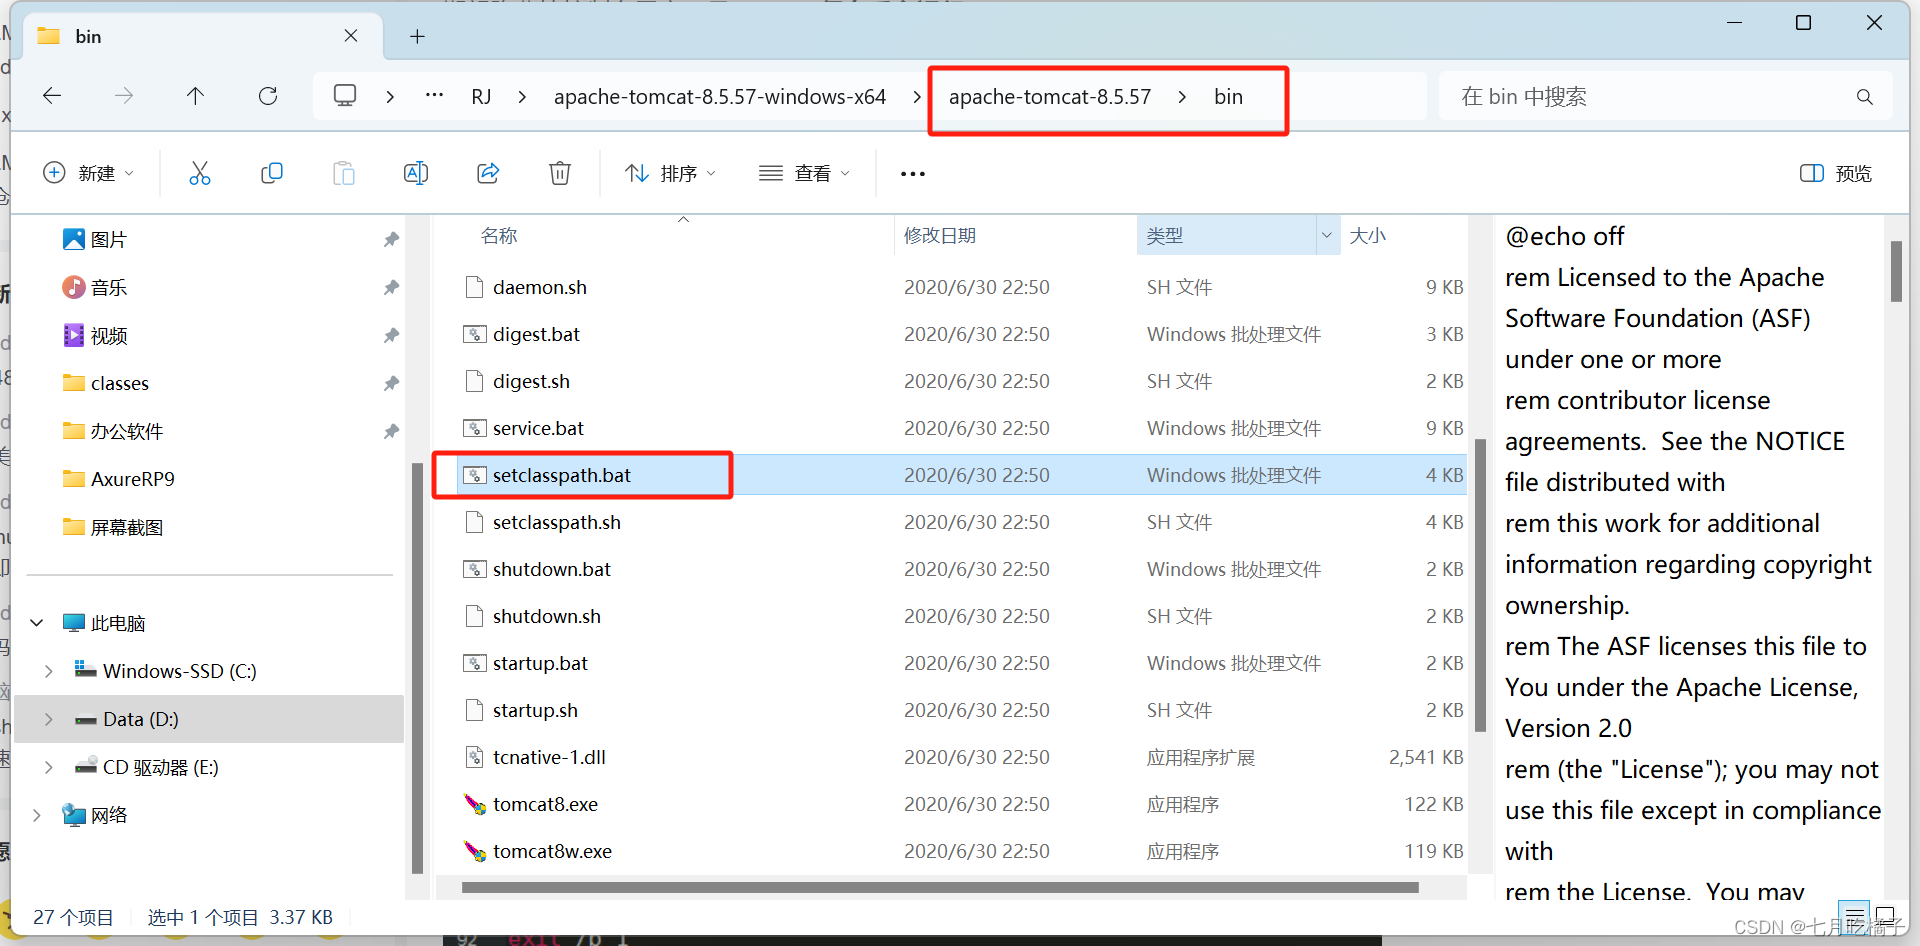
Task: Click the preview pane vertical scrollbar
Action: click(1896, 271)
